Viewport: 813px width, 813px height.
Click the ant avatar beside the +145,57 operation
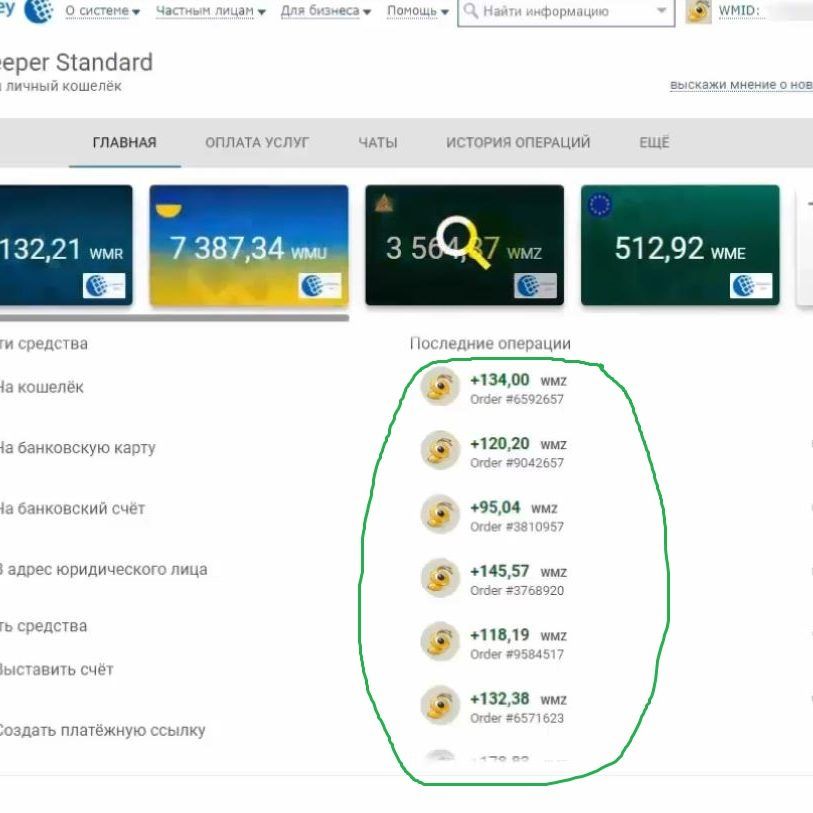tap(440, 577)
